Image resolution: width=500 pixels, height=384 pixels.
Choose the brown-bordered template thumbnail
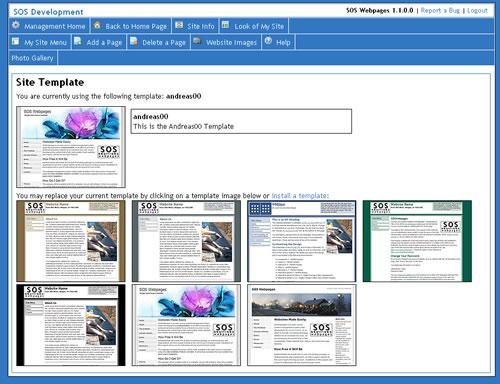click(x=71, y=241)
